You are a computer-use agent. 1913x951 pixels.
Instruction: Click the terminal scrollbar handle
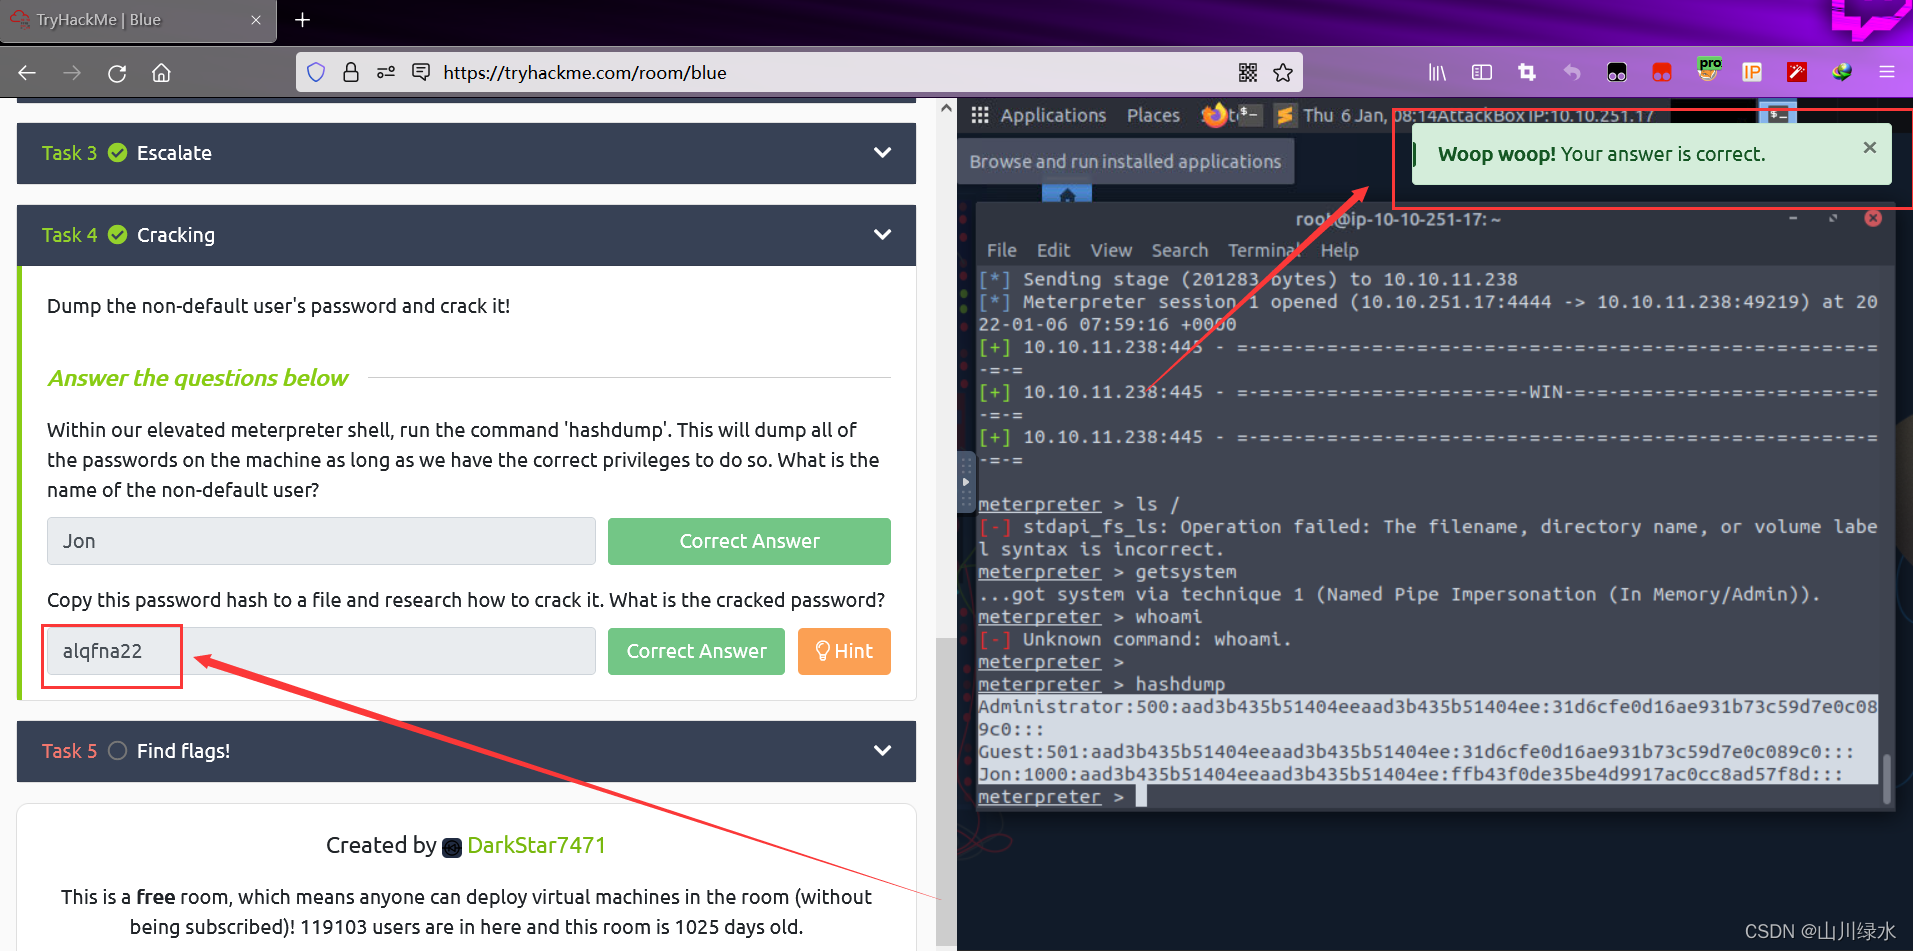point(1887,779)
